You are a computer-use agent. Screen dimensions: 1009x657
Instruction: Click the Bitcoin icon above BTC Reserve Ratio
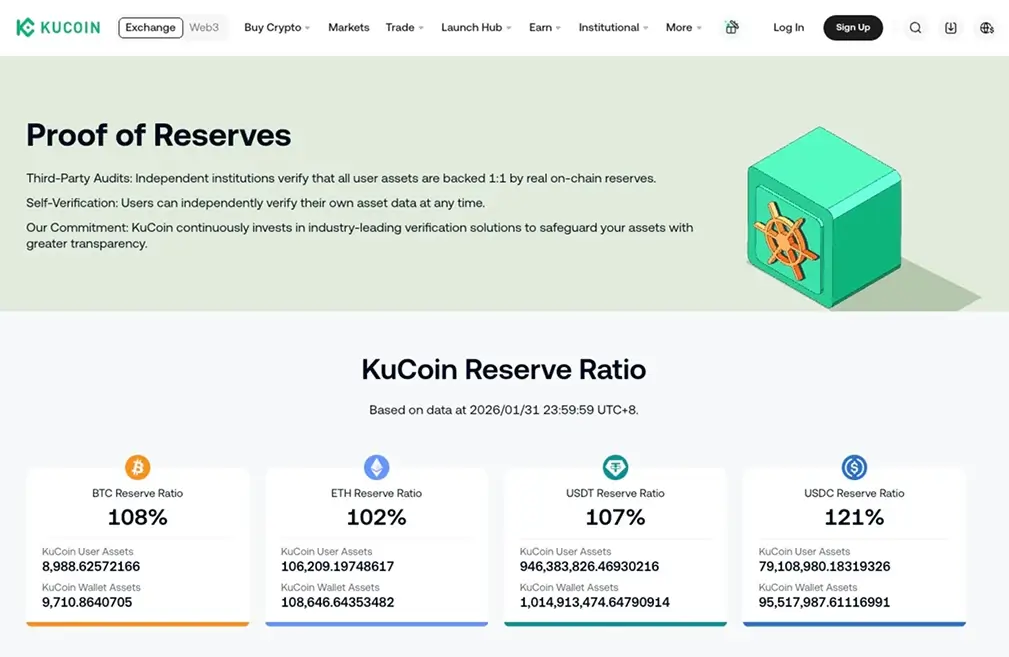coord(137,466)
